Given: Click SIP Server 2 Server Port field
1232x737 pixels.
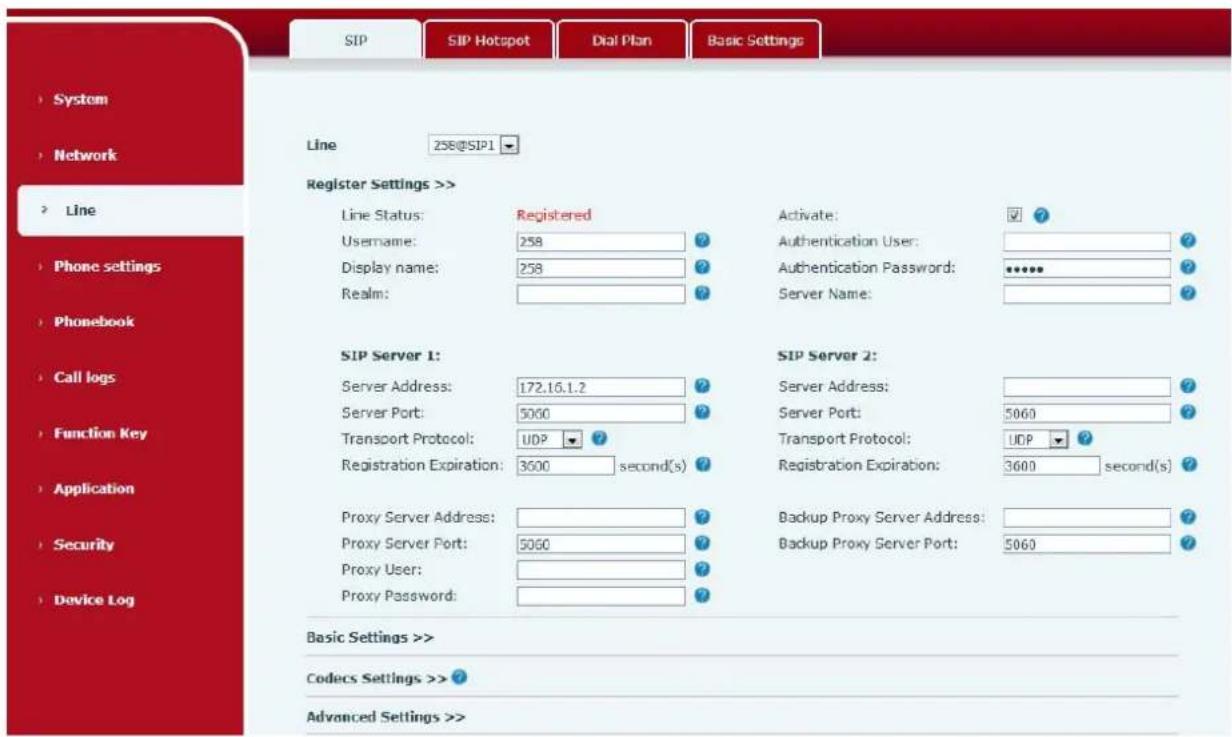Looking at the screenshot, I should (x=1087, y=413).
